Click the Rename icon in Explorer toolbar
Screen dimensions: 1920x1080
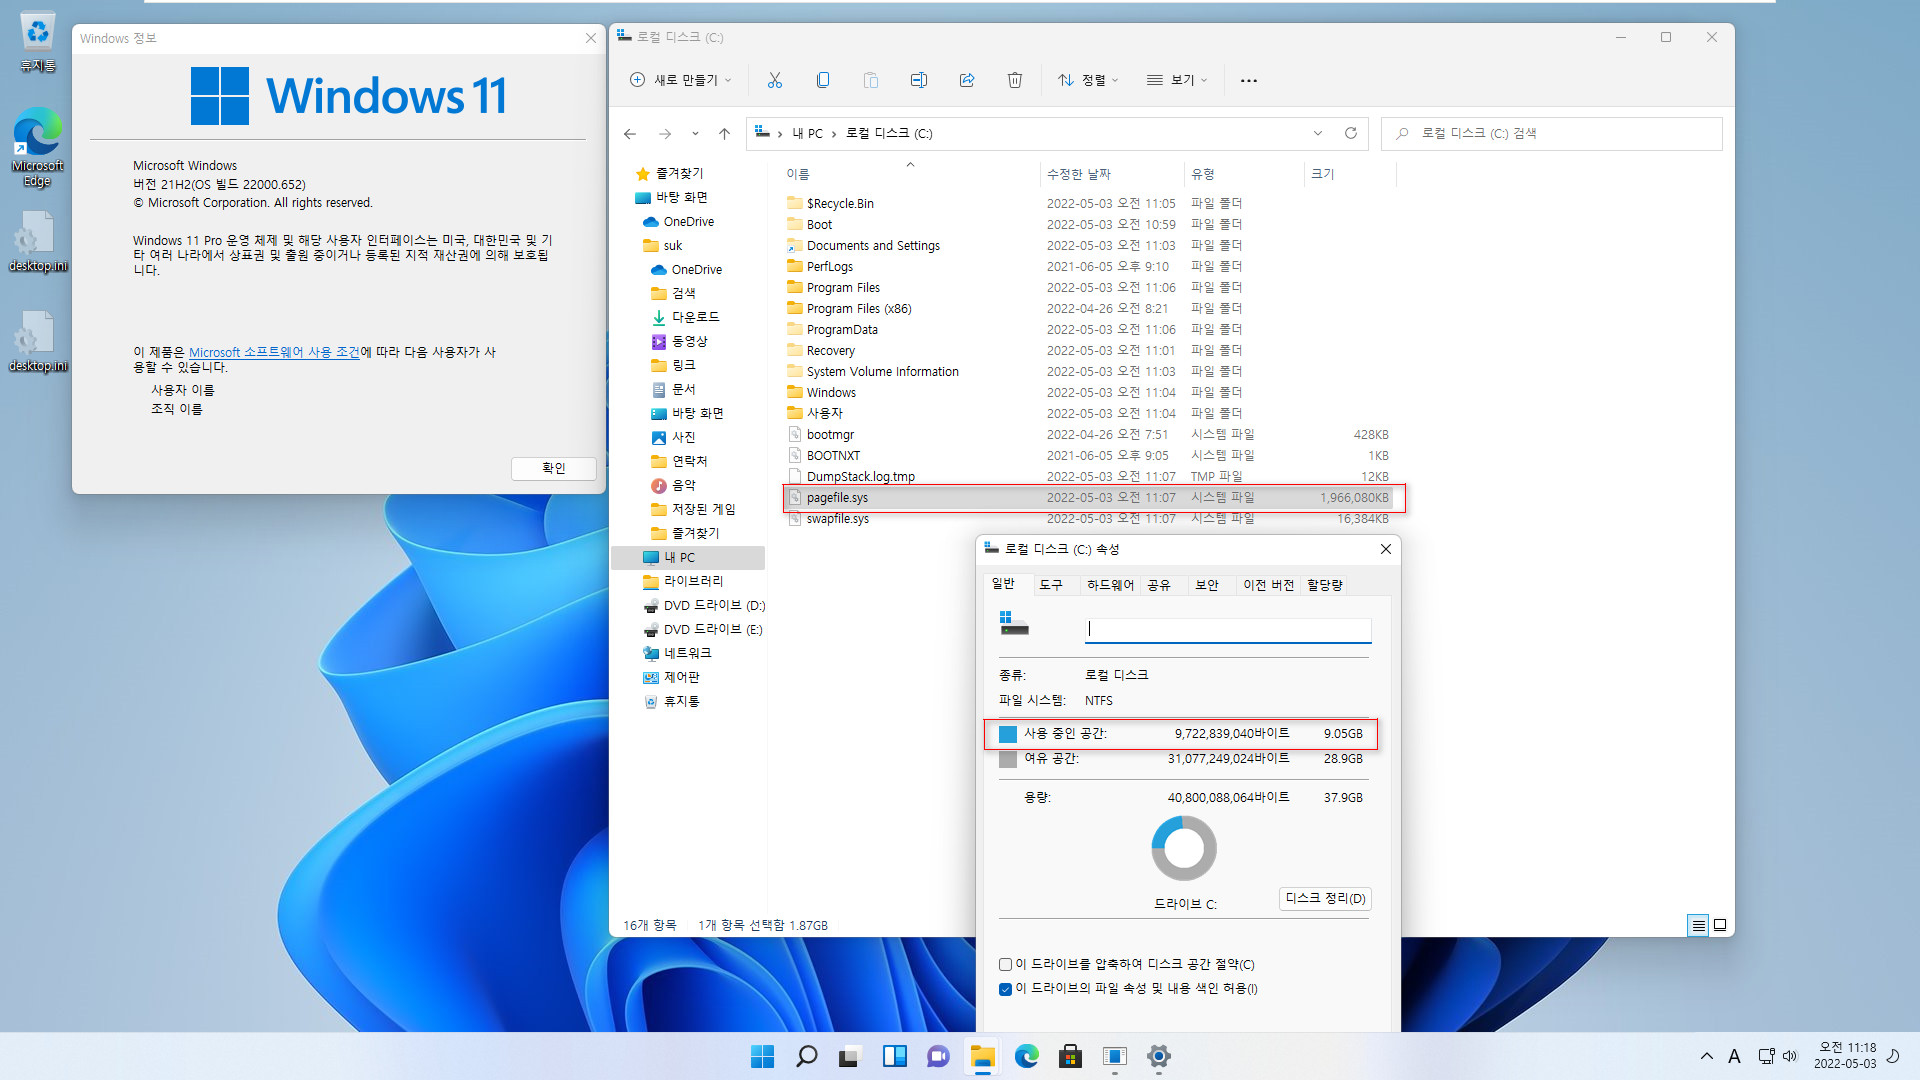tap(918, 80)
